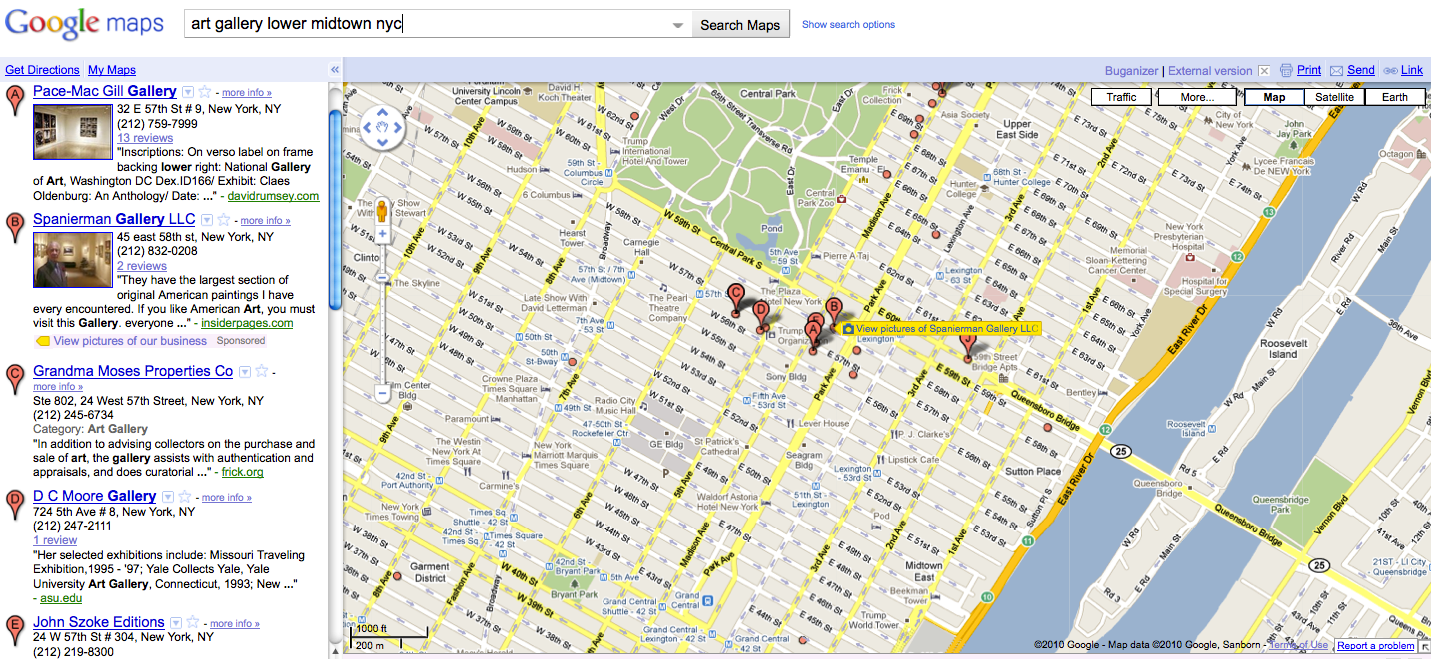The image size is (1431, 659).
Task: Focus the search input field
Action: [x=428, y=25]
